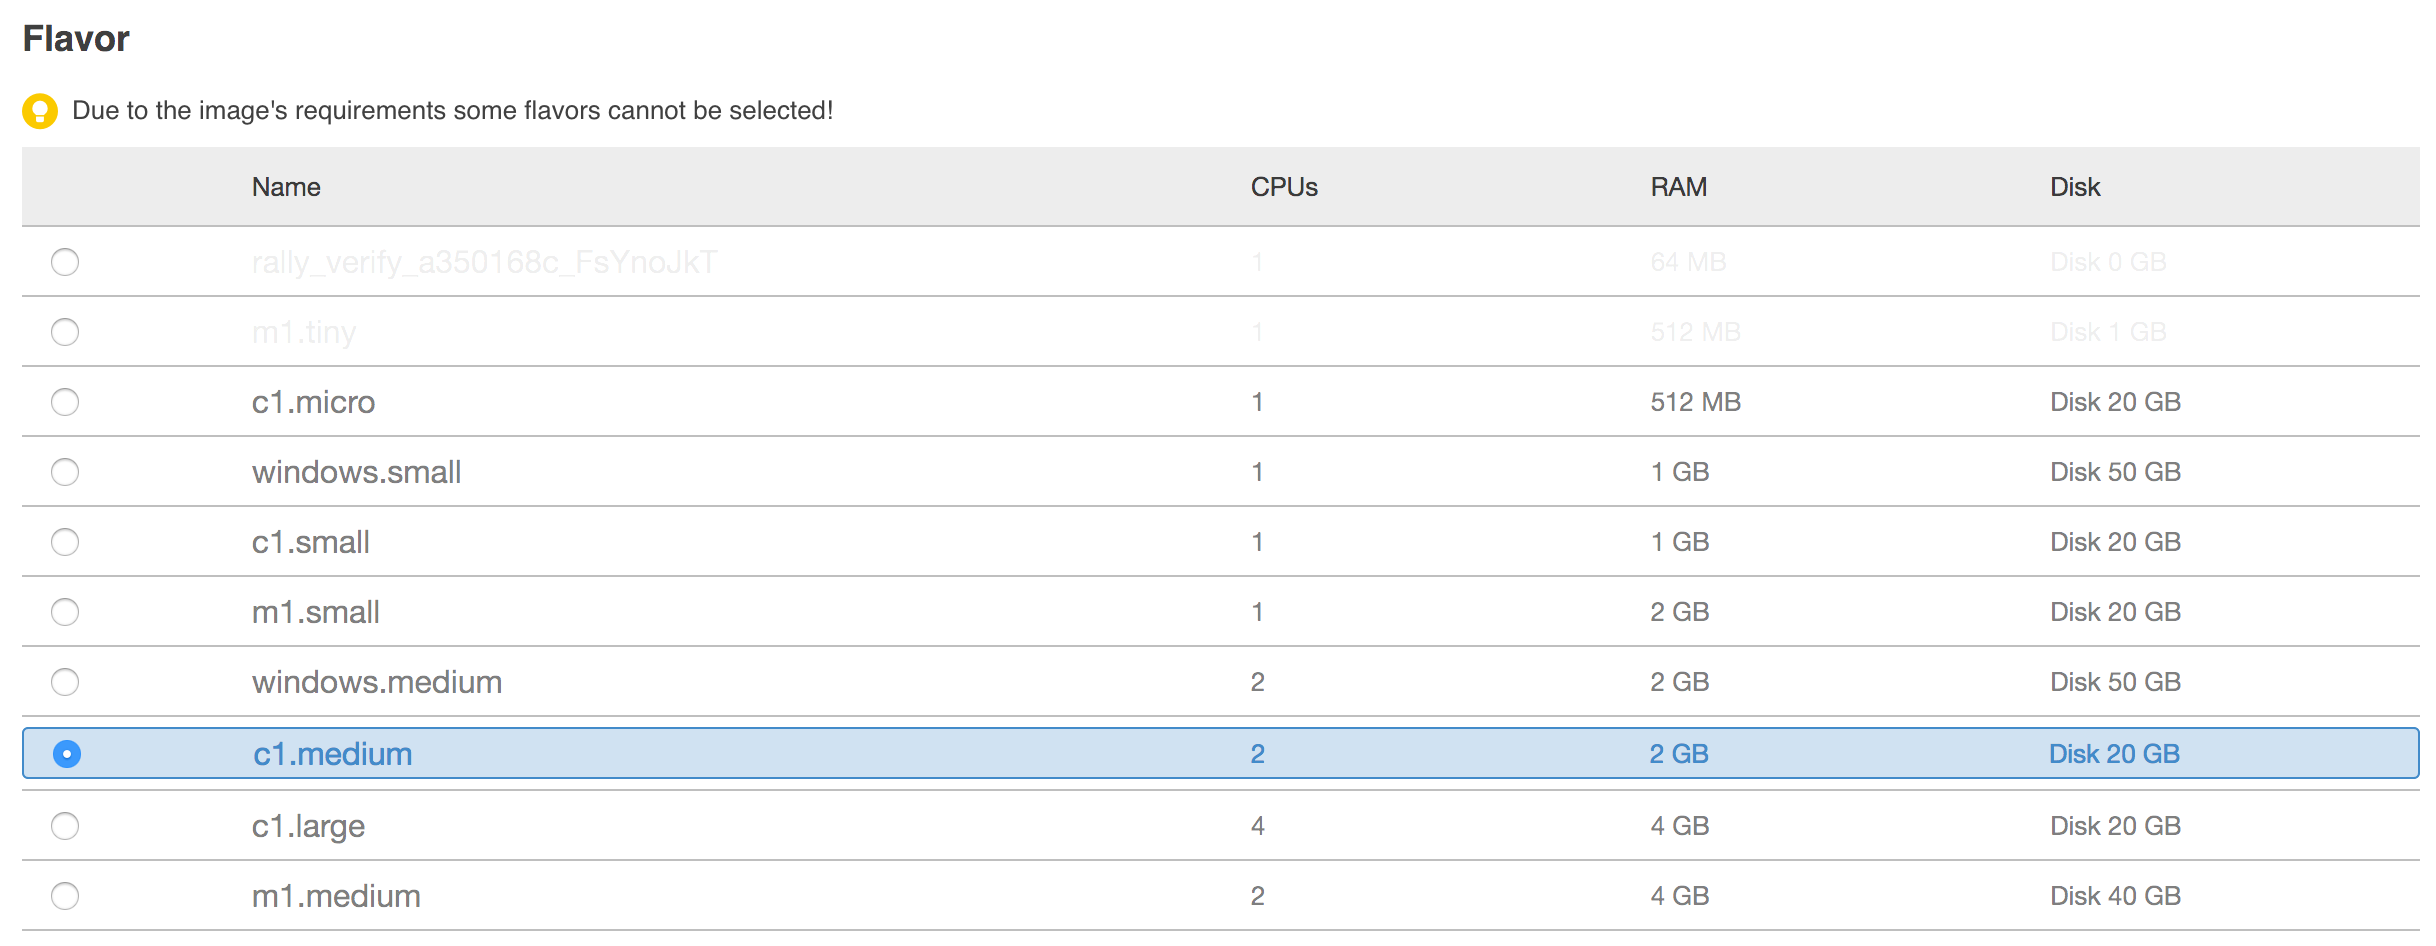Click 2 GB RAM in m1.small row
The image size is (2436, 946).
click(x=1680, y=612)
